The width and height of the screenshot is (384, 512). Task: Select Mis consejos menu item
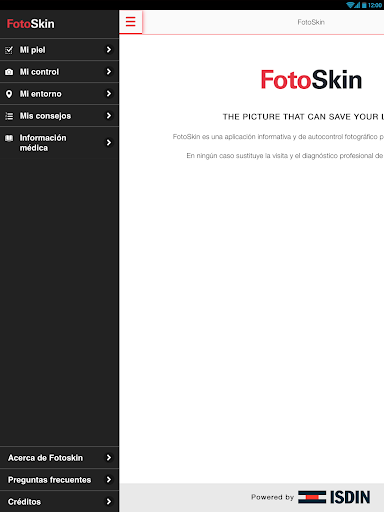tap(59, 116)
